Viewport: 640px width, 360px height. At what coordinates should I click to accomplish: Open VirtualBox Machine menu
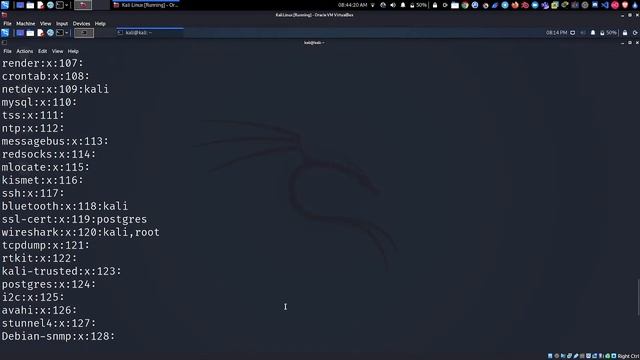point(25,24)
